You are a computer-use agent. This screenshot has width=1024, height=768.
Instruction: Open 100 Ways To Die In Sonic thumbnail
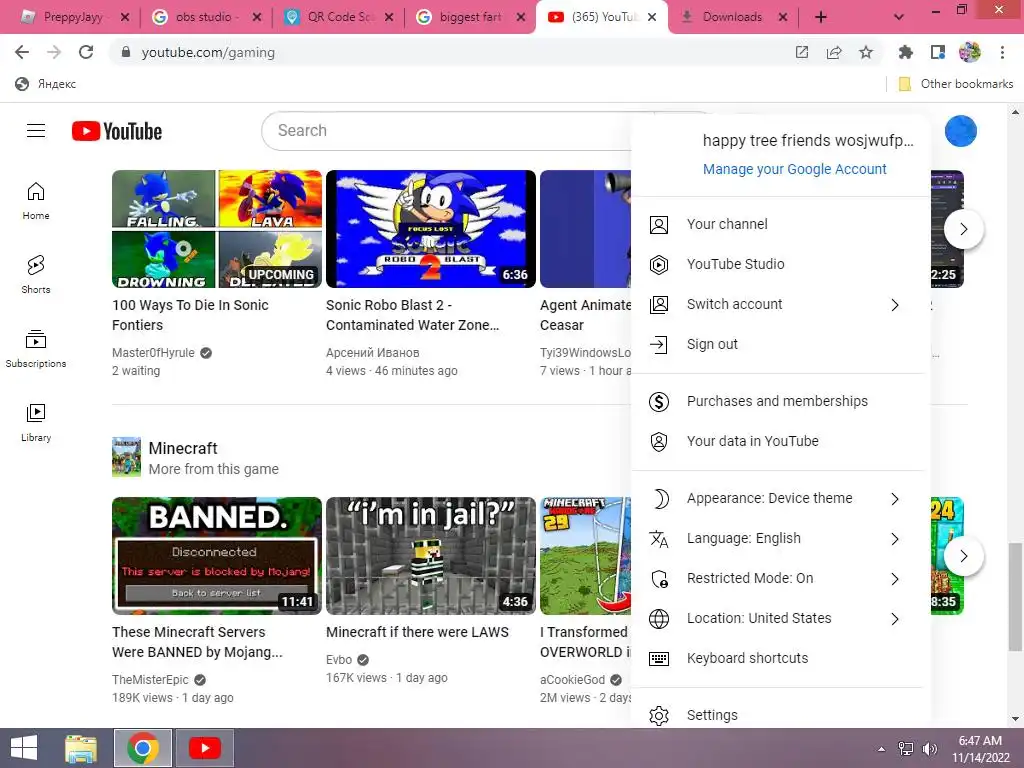click(217, 229)
